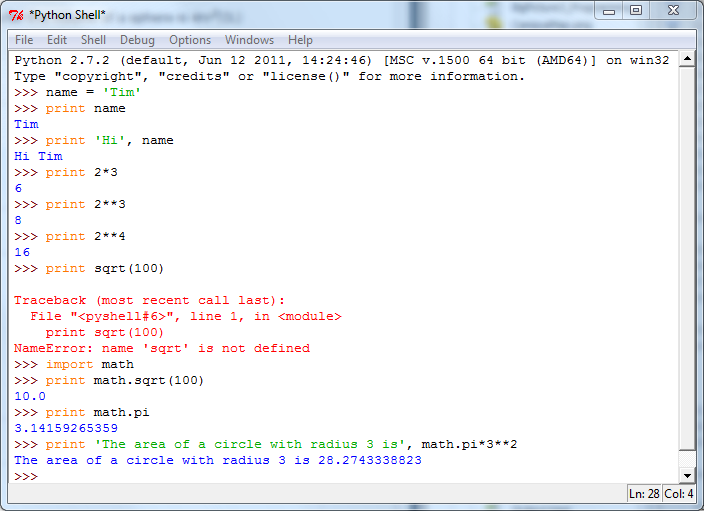Click the red 'print sqrt(100)' traceback line
This screenshot has height=511, width=704.
coord(105,333)
